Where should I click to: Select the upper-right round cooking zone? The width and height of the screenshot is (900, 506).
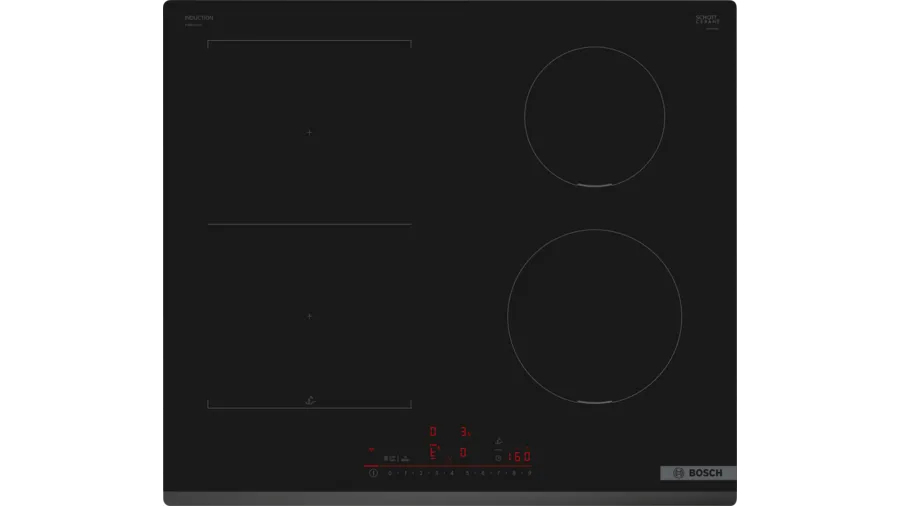[x=595, y=116]
